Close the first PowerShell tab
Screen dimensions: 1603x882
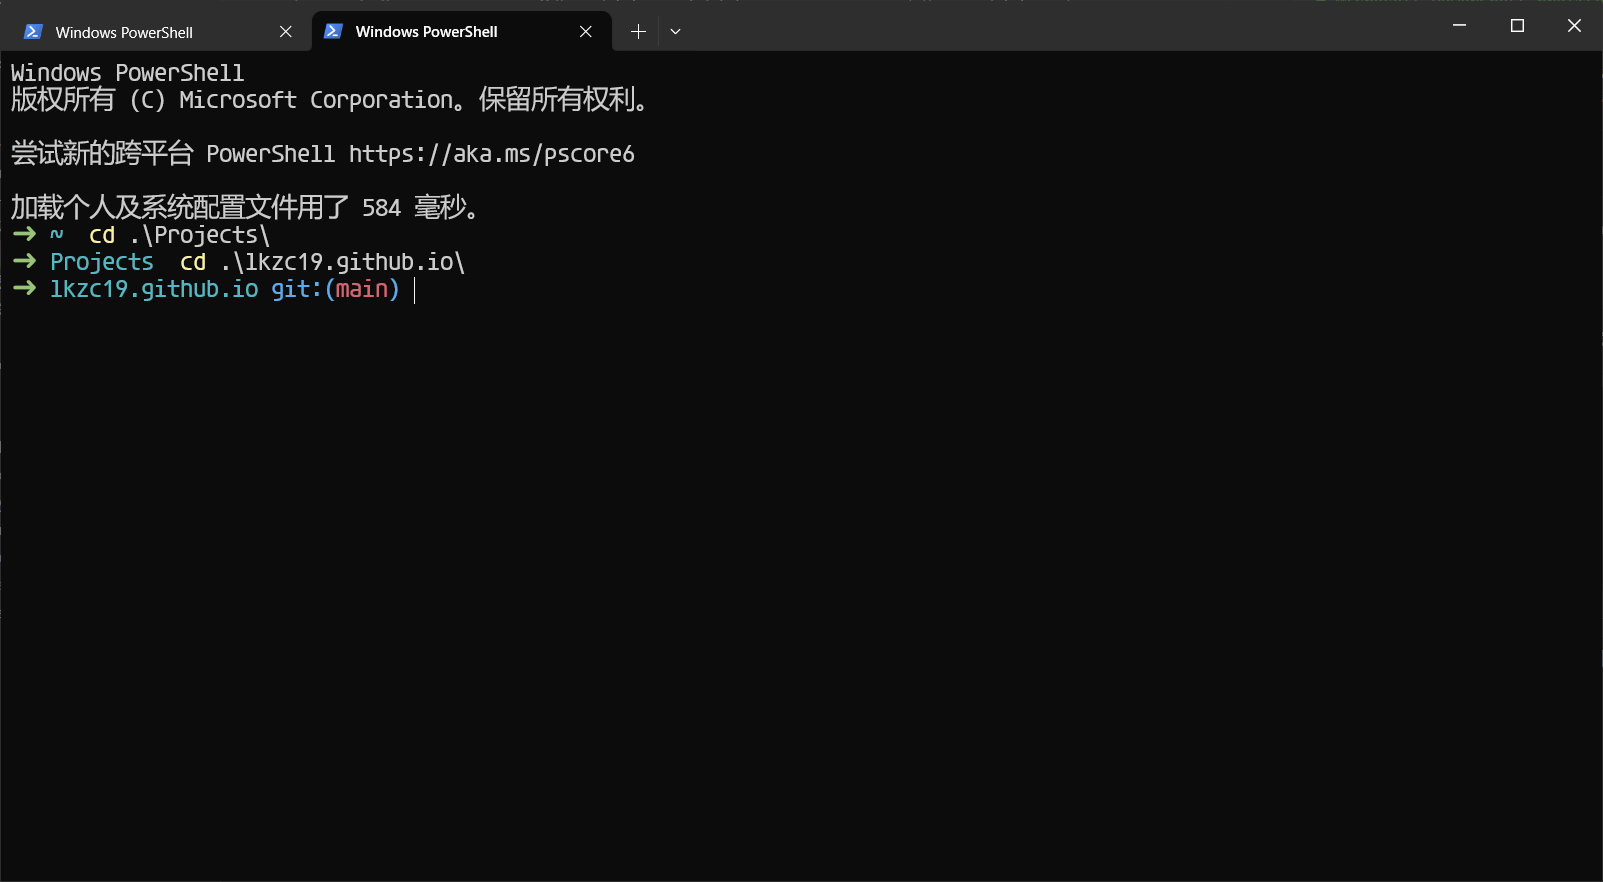286,32
